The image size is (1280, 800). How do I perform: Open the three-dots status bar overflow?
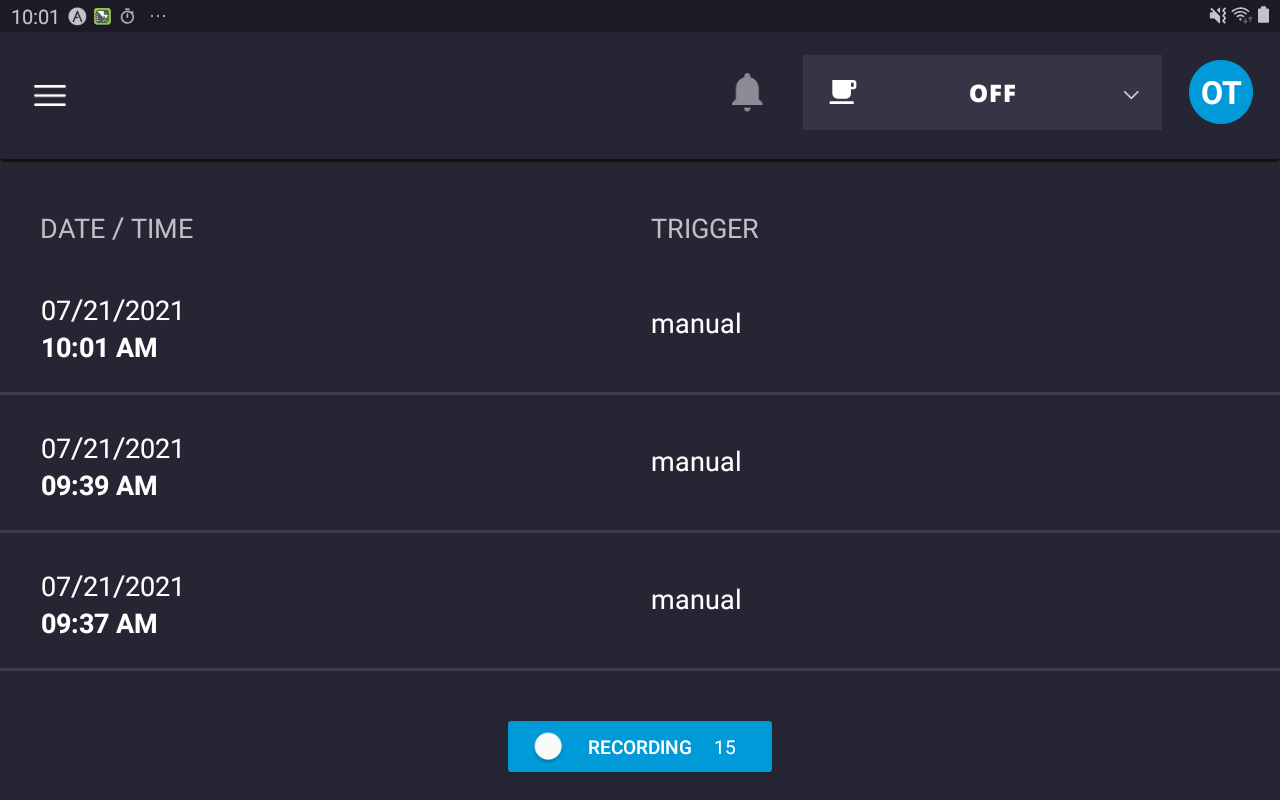coord(158,16)
